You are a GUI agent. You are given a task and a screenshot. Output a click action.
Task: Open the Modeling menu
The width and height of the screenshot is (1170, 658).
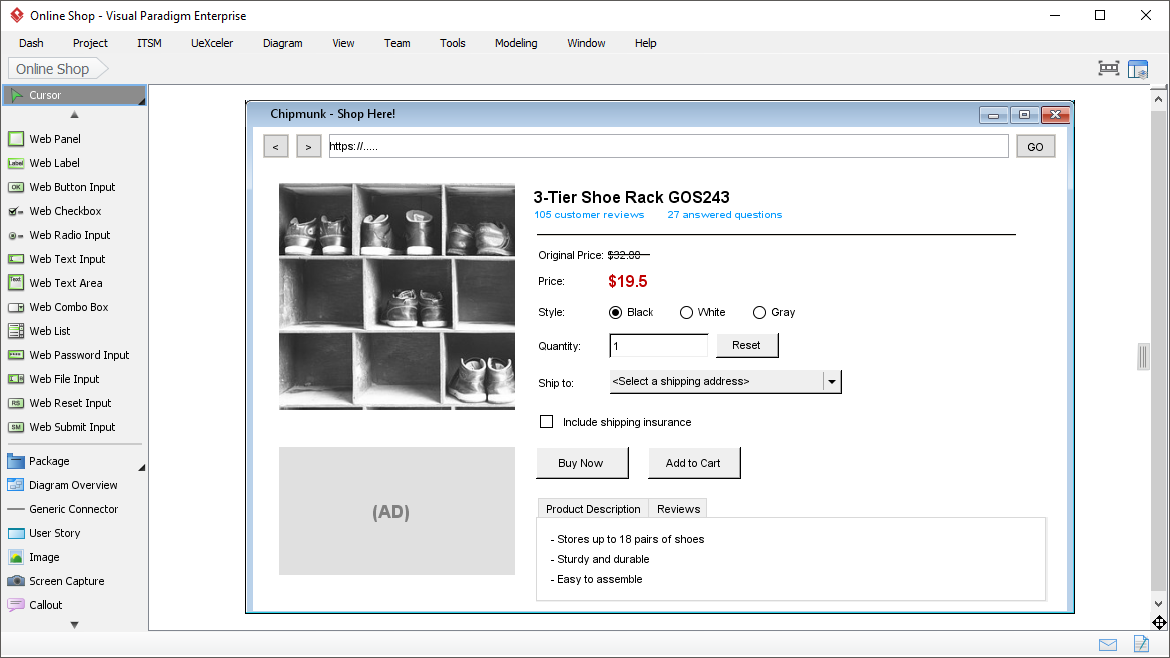click(x=516, y=43)
